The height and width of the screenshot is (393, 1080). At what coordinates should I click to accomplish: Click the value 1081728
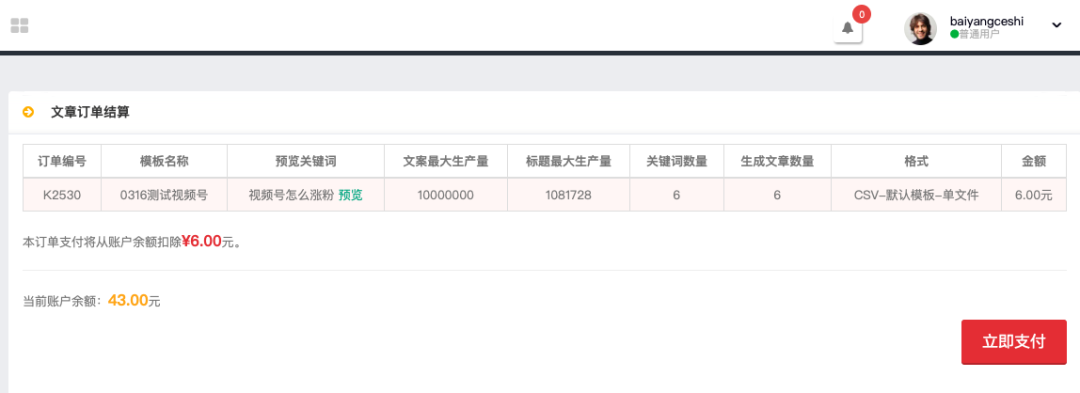click(568, 195)
